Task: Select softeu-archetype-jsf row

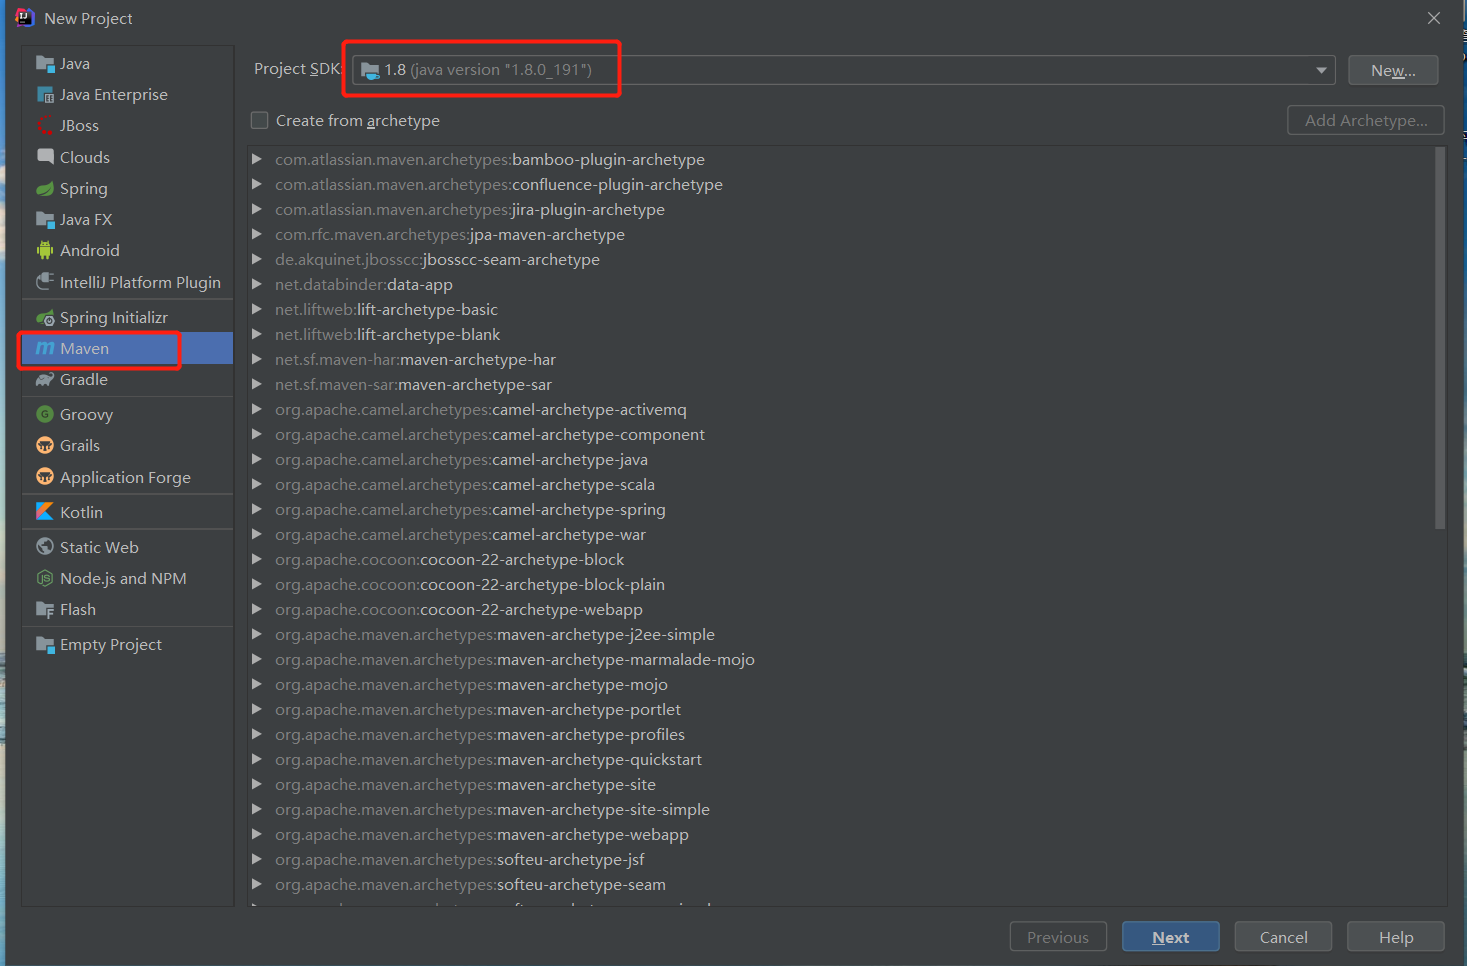Action: pyautogui.click(x=841, y=859)
